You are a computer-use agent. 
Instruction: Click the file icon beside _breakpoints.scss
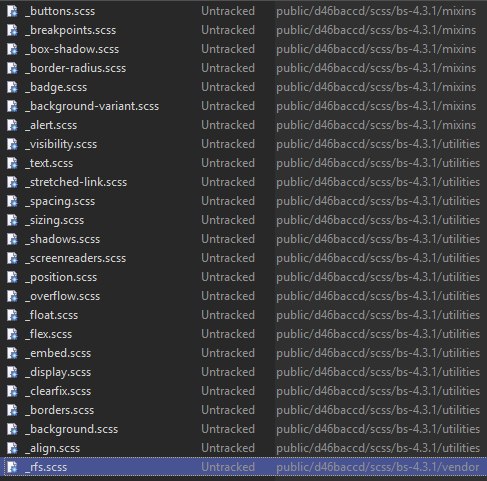pyautogui.click(x=12, y=30)
